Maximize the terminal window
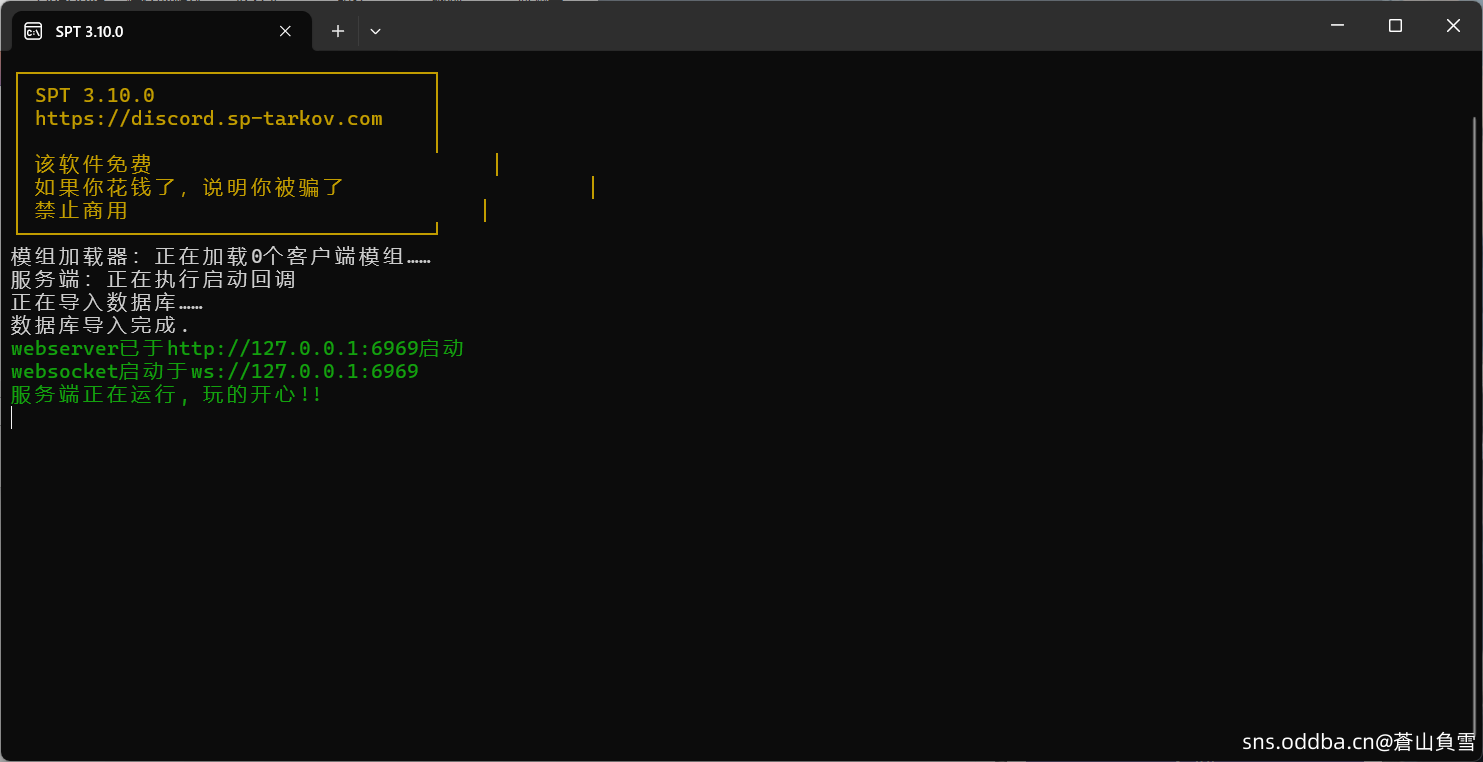Screen dimensions: 1483x762 (x=1395, y=26)
